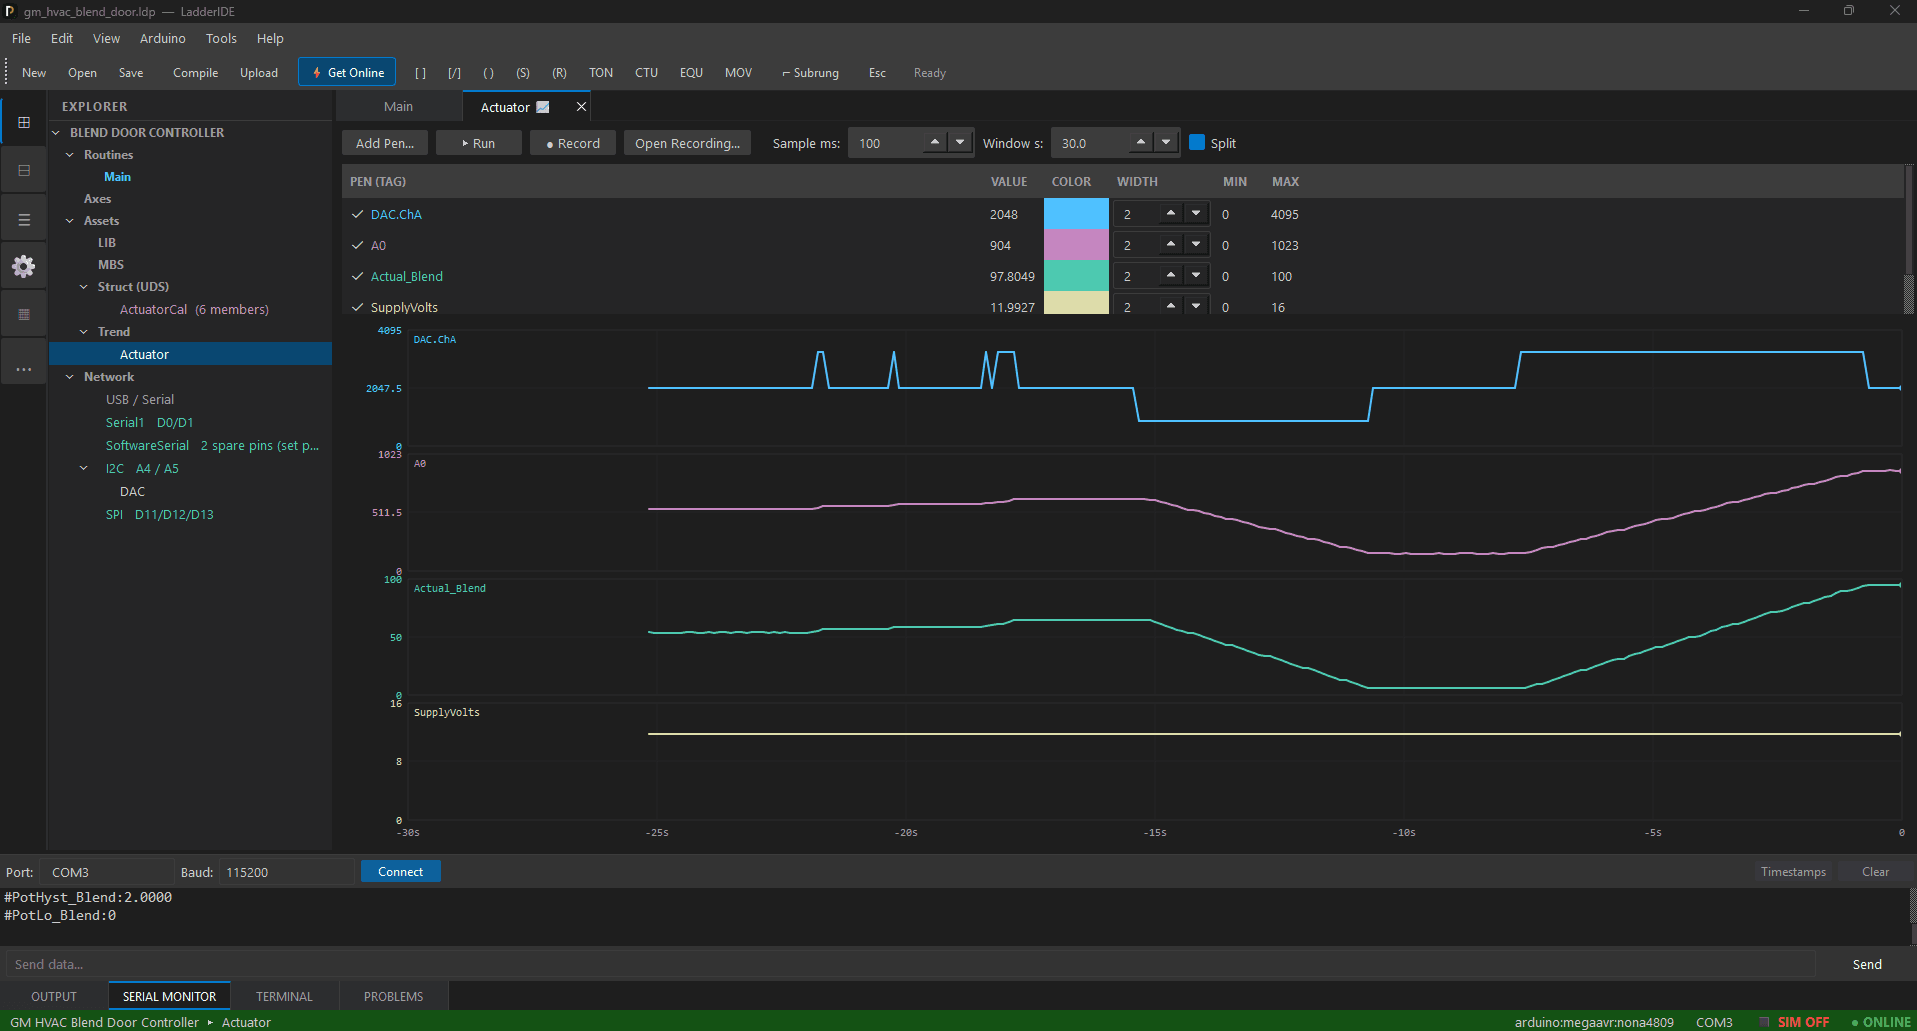Collapse the Network tree node
1917x1031 pixels.
(x=70, y=377)
